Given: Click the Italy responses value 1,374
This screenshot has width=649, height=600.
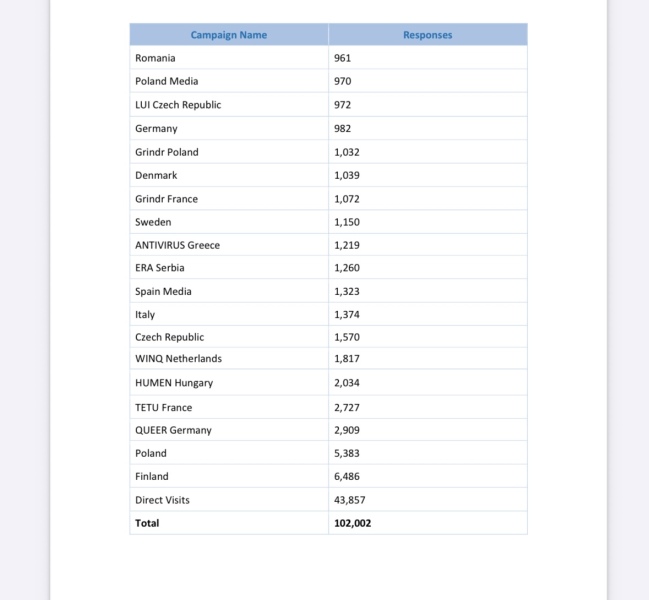Looking at the screenshot, I should pyautogui.click(x=347, y=315).
